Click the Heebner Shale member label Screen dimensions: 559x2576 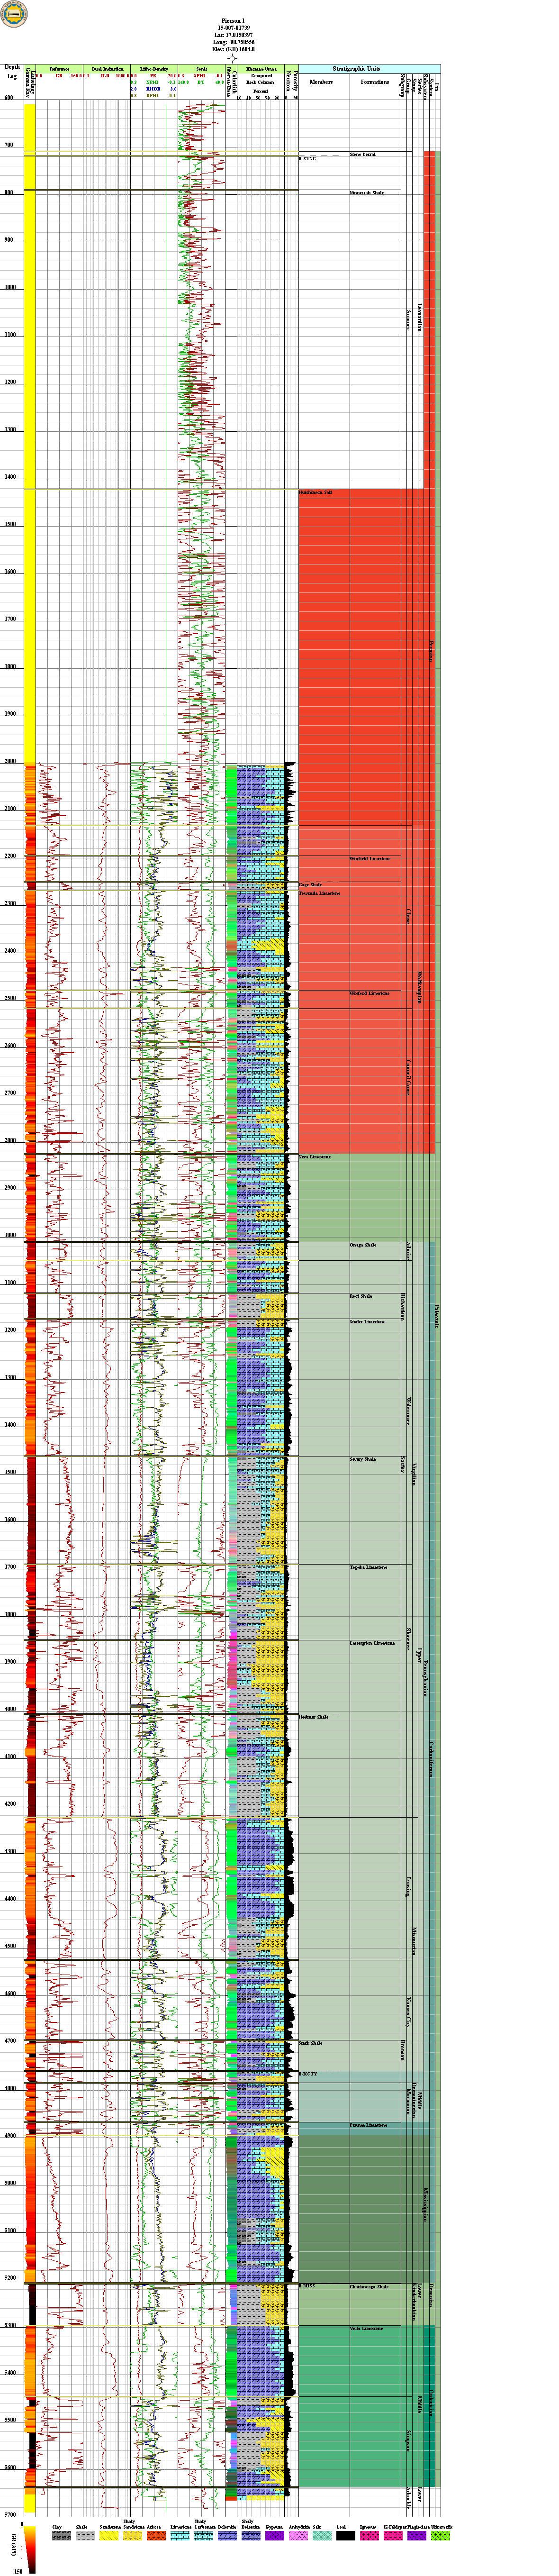tap(313, 1717)
